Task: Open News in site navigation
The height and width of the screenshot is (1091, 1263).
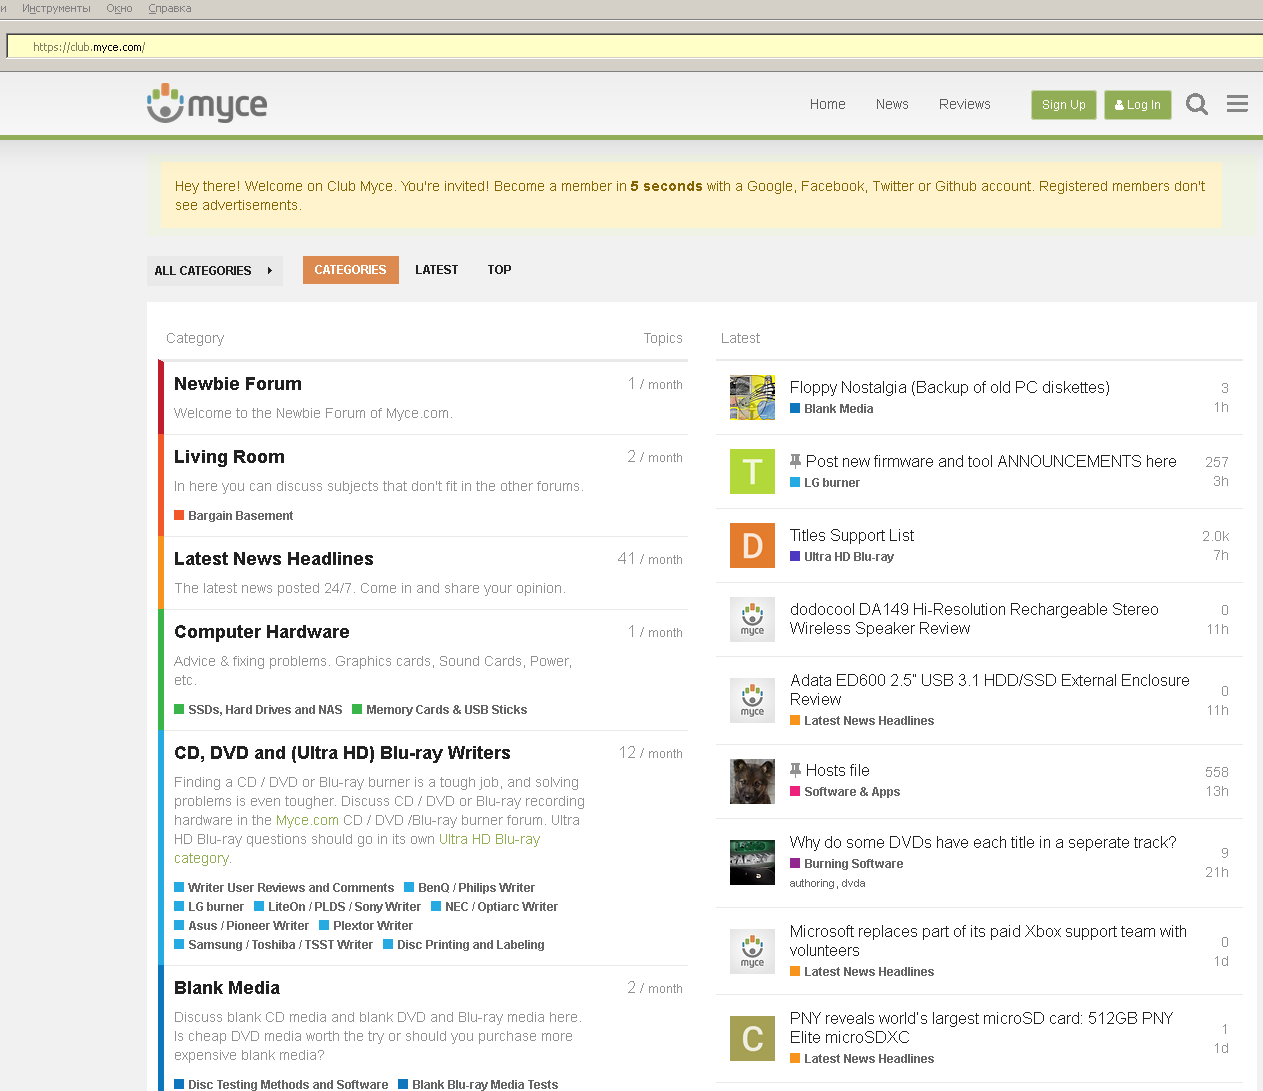Action: 892,104
